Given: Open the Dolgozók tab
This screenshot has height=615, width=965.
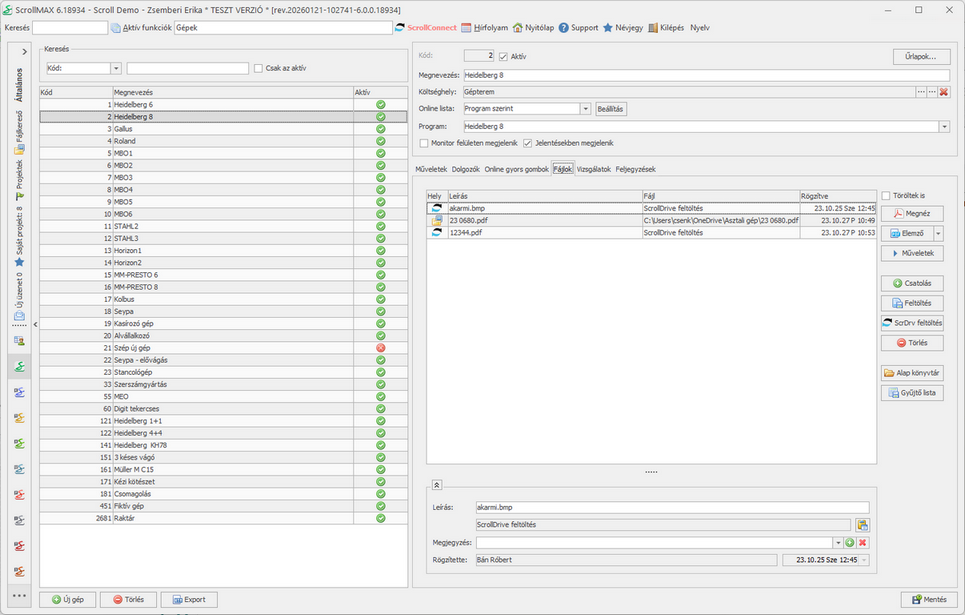Looking at the screenshot, I should [465, 169].
